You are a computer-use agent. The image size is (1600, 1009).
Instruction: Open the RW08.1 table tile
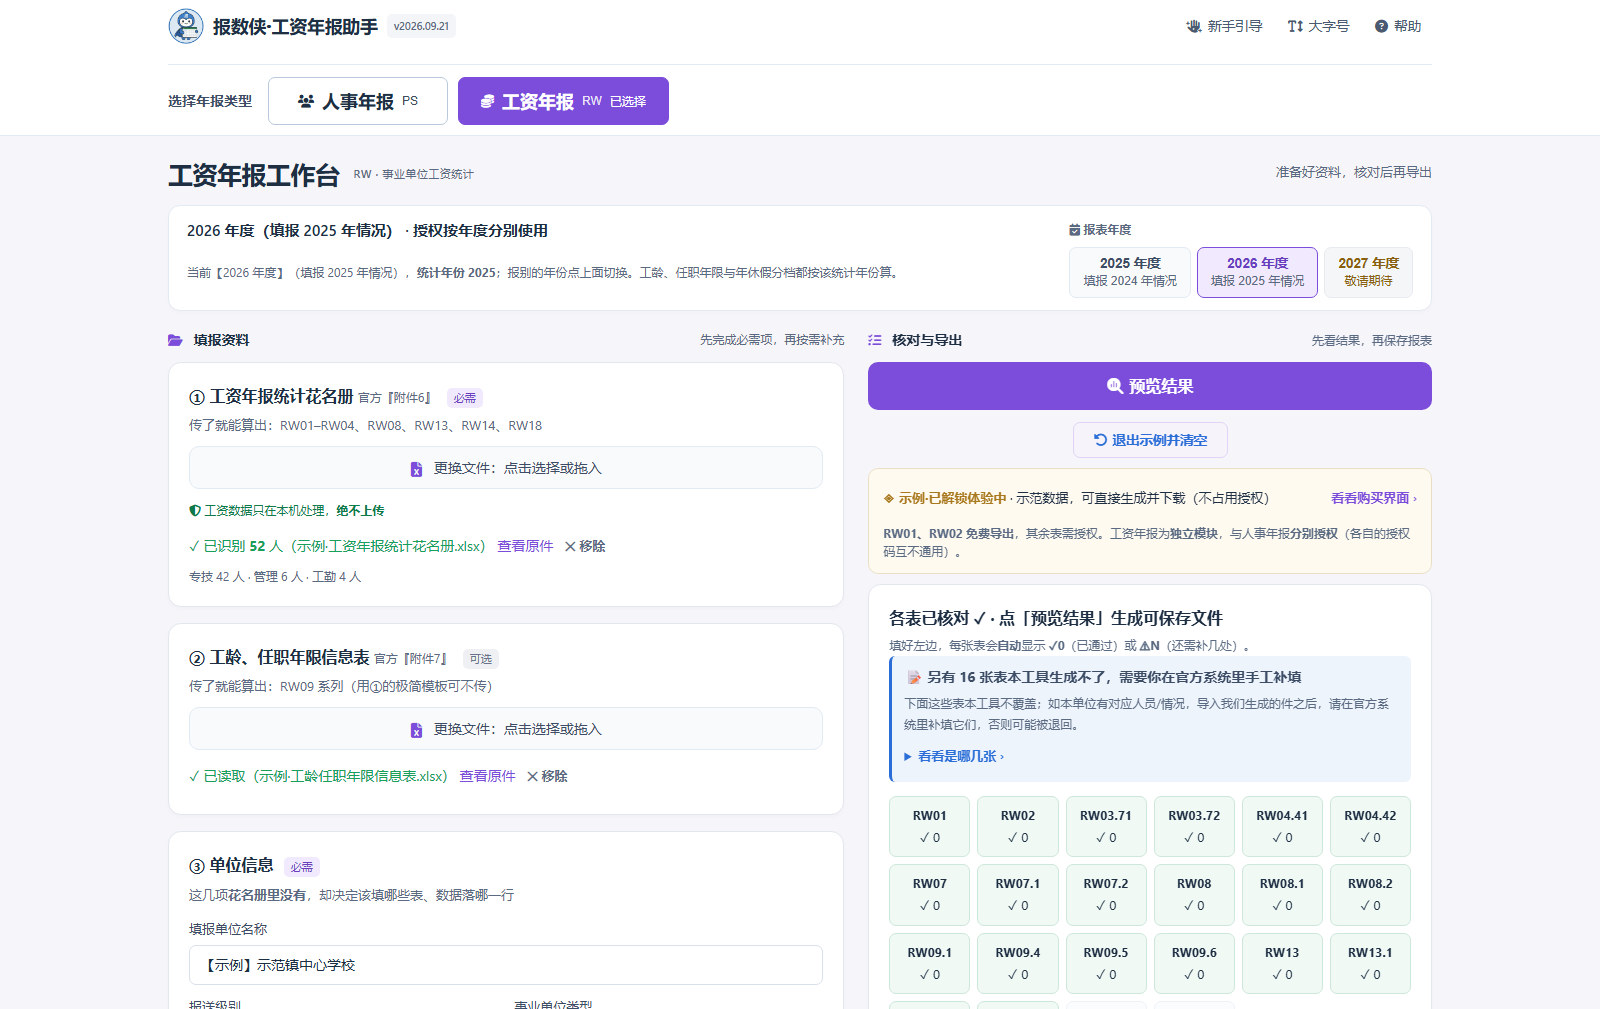click(1282, 895)
